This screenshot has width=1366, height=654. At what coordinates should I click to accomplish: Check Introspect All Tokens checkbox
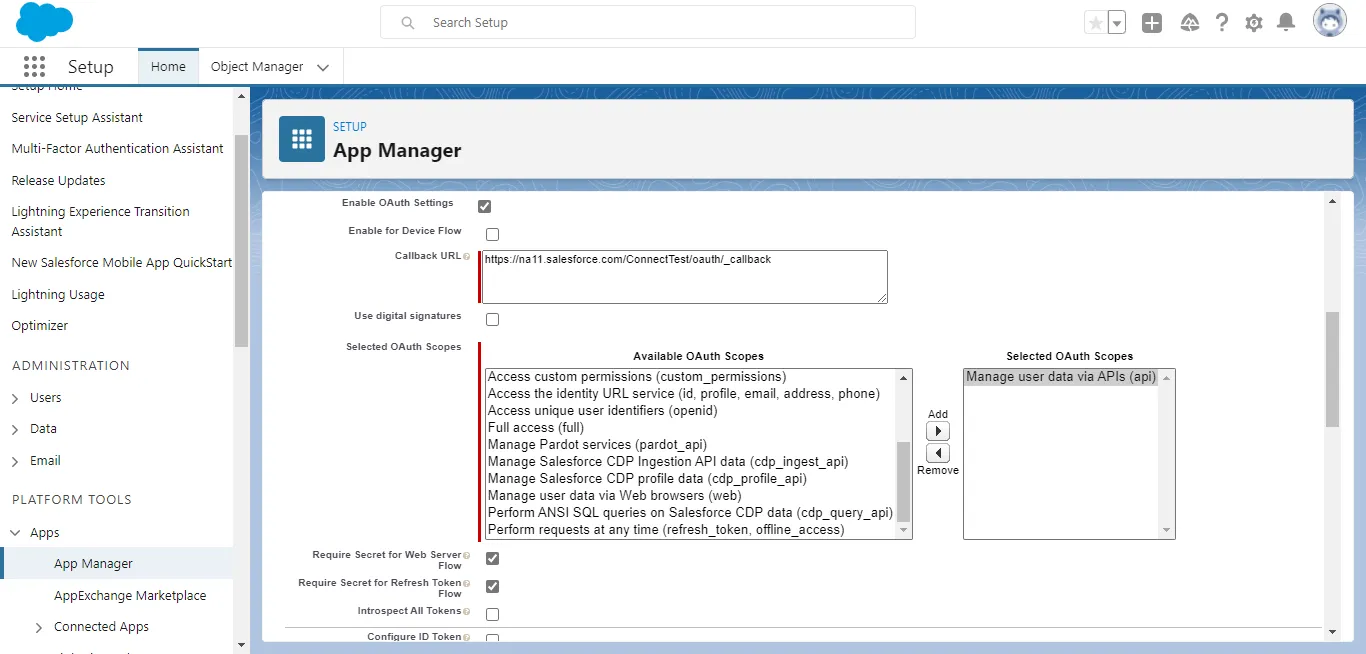pyautogui.click(x=493, y=615)
